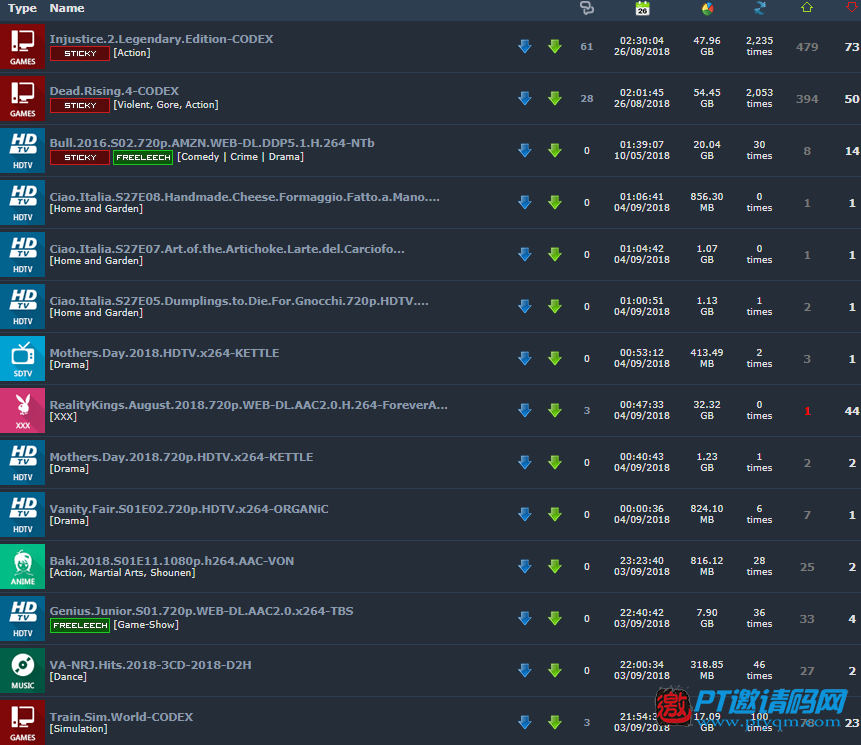861x745 pixels.
Task: Click the SDTV icon for Mothers.Day.2018.HDTV
Action: pos(23,359)
